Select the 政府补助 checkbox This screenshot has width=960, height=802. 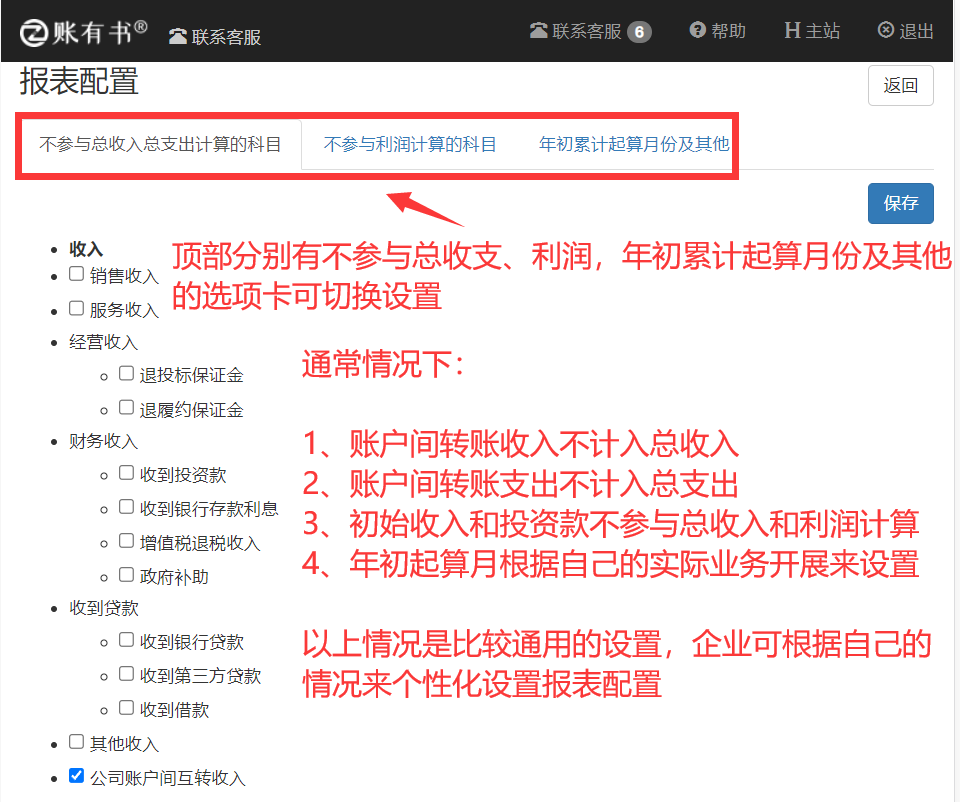126,574
